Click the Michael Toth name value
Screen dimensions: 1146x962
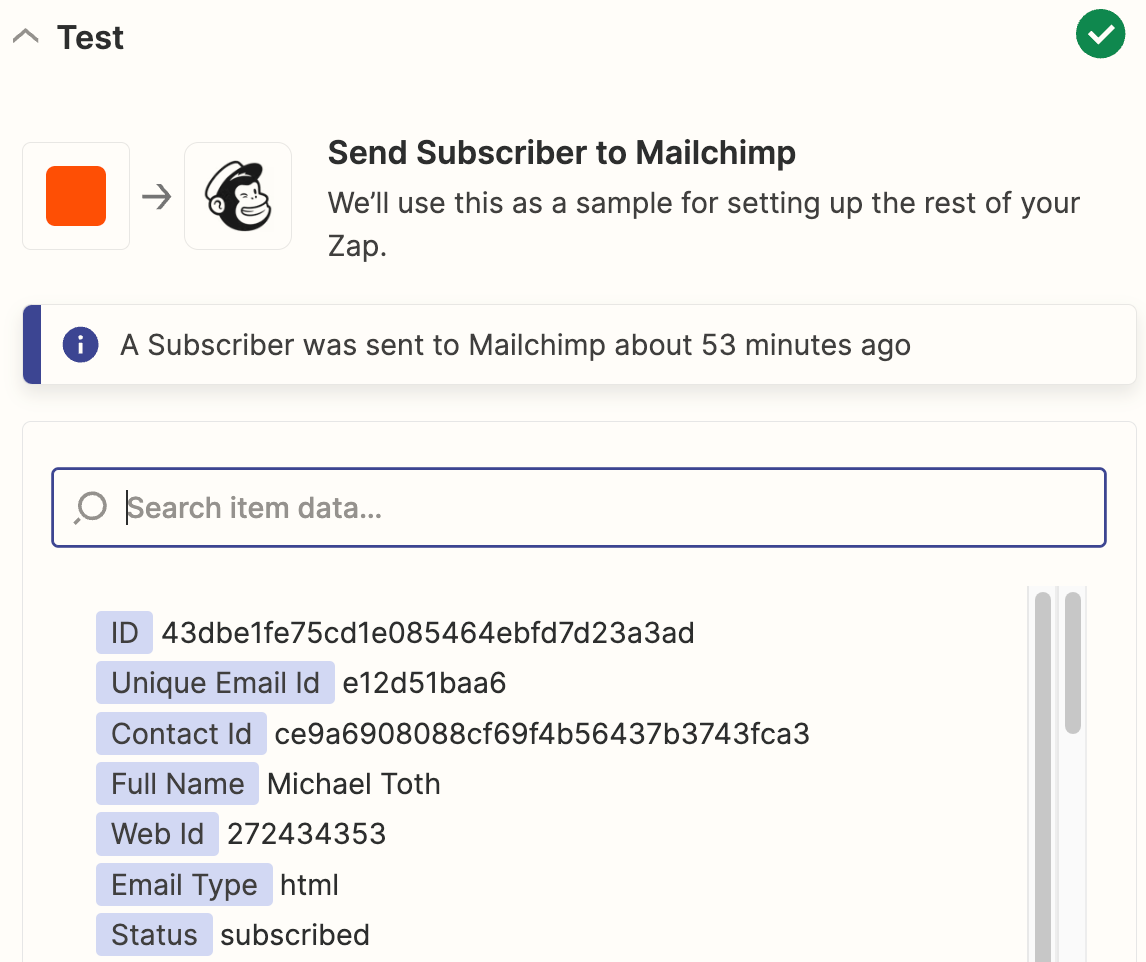[x=354, y=784]
